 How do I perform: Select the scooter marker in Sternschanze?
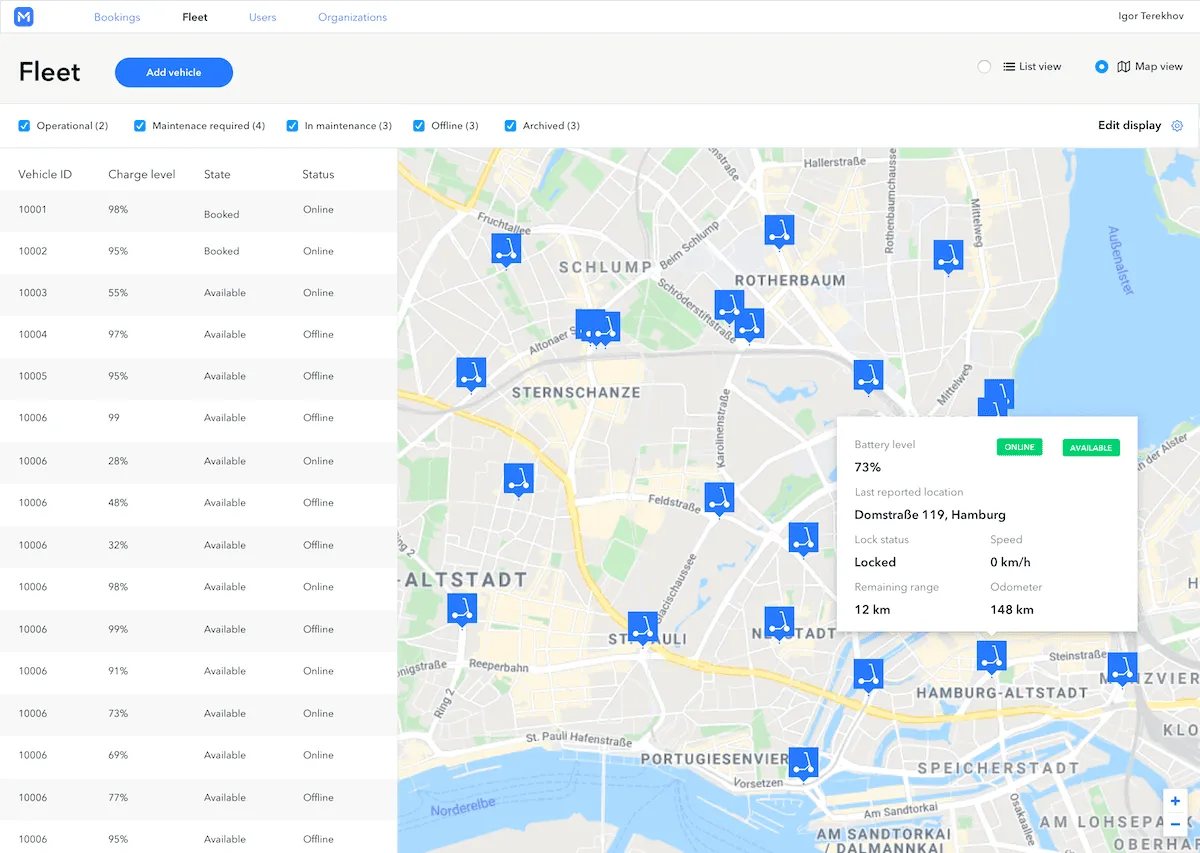tap(470, 372)
